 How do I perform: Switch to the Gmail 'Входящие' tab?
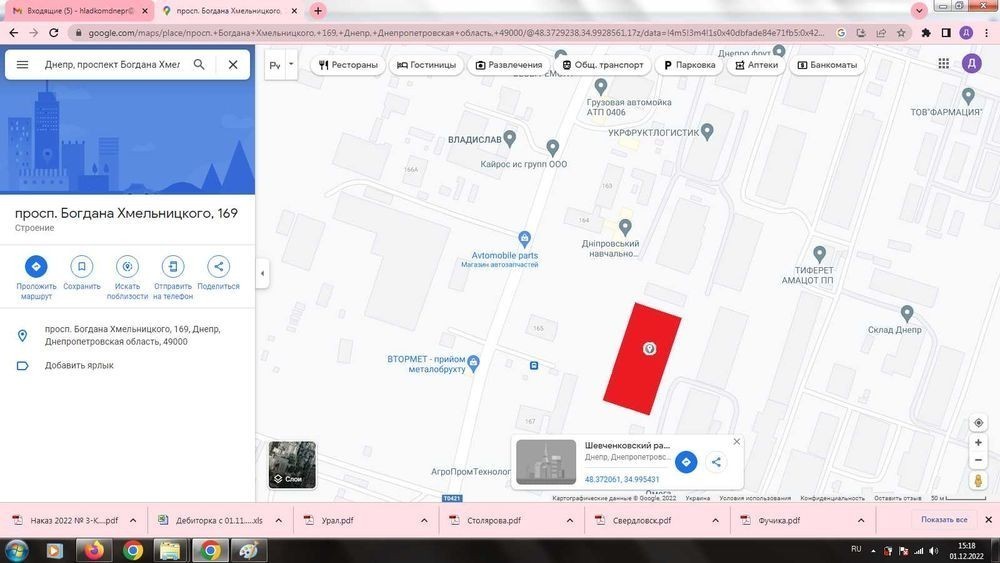click(80, 11)
